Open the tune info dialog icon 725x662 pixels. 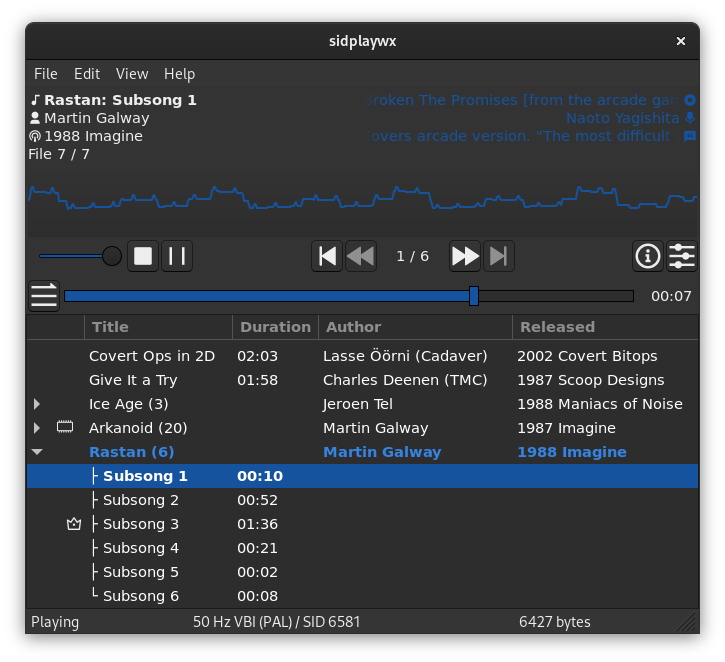point(648,256)
